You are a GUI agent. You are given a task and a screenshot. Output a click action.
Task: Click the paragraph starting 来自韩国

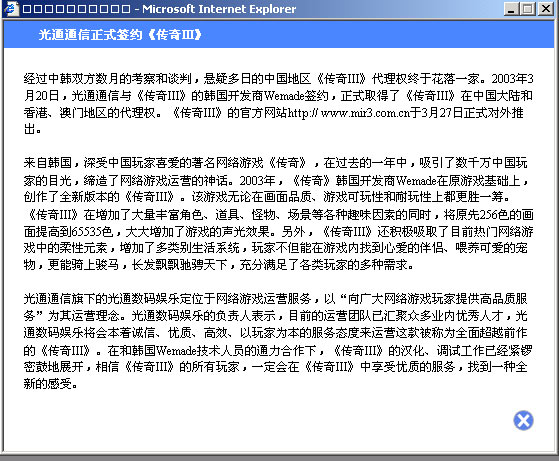click(278, 214)
